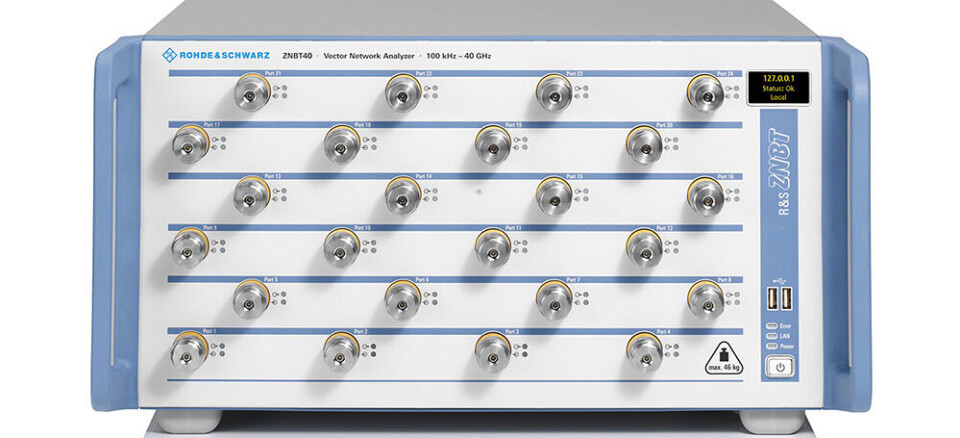
Task: Select the Port 18 connector
Action: point(342,145)
